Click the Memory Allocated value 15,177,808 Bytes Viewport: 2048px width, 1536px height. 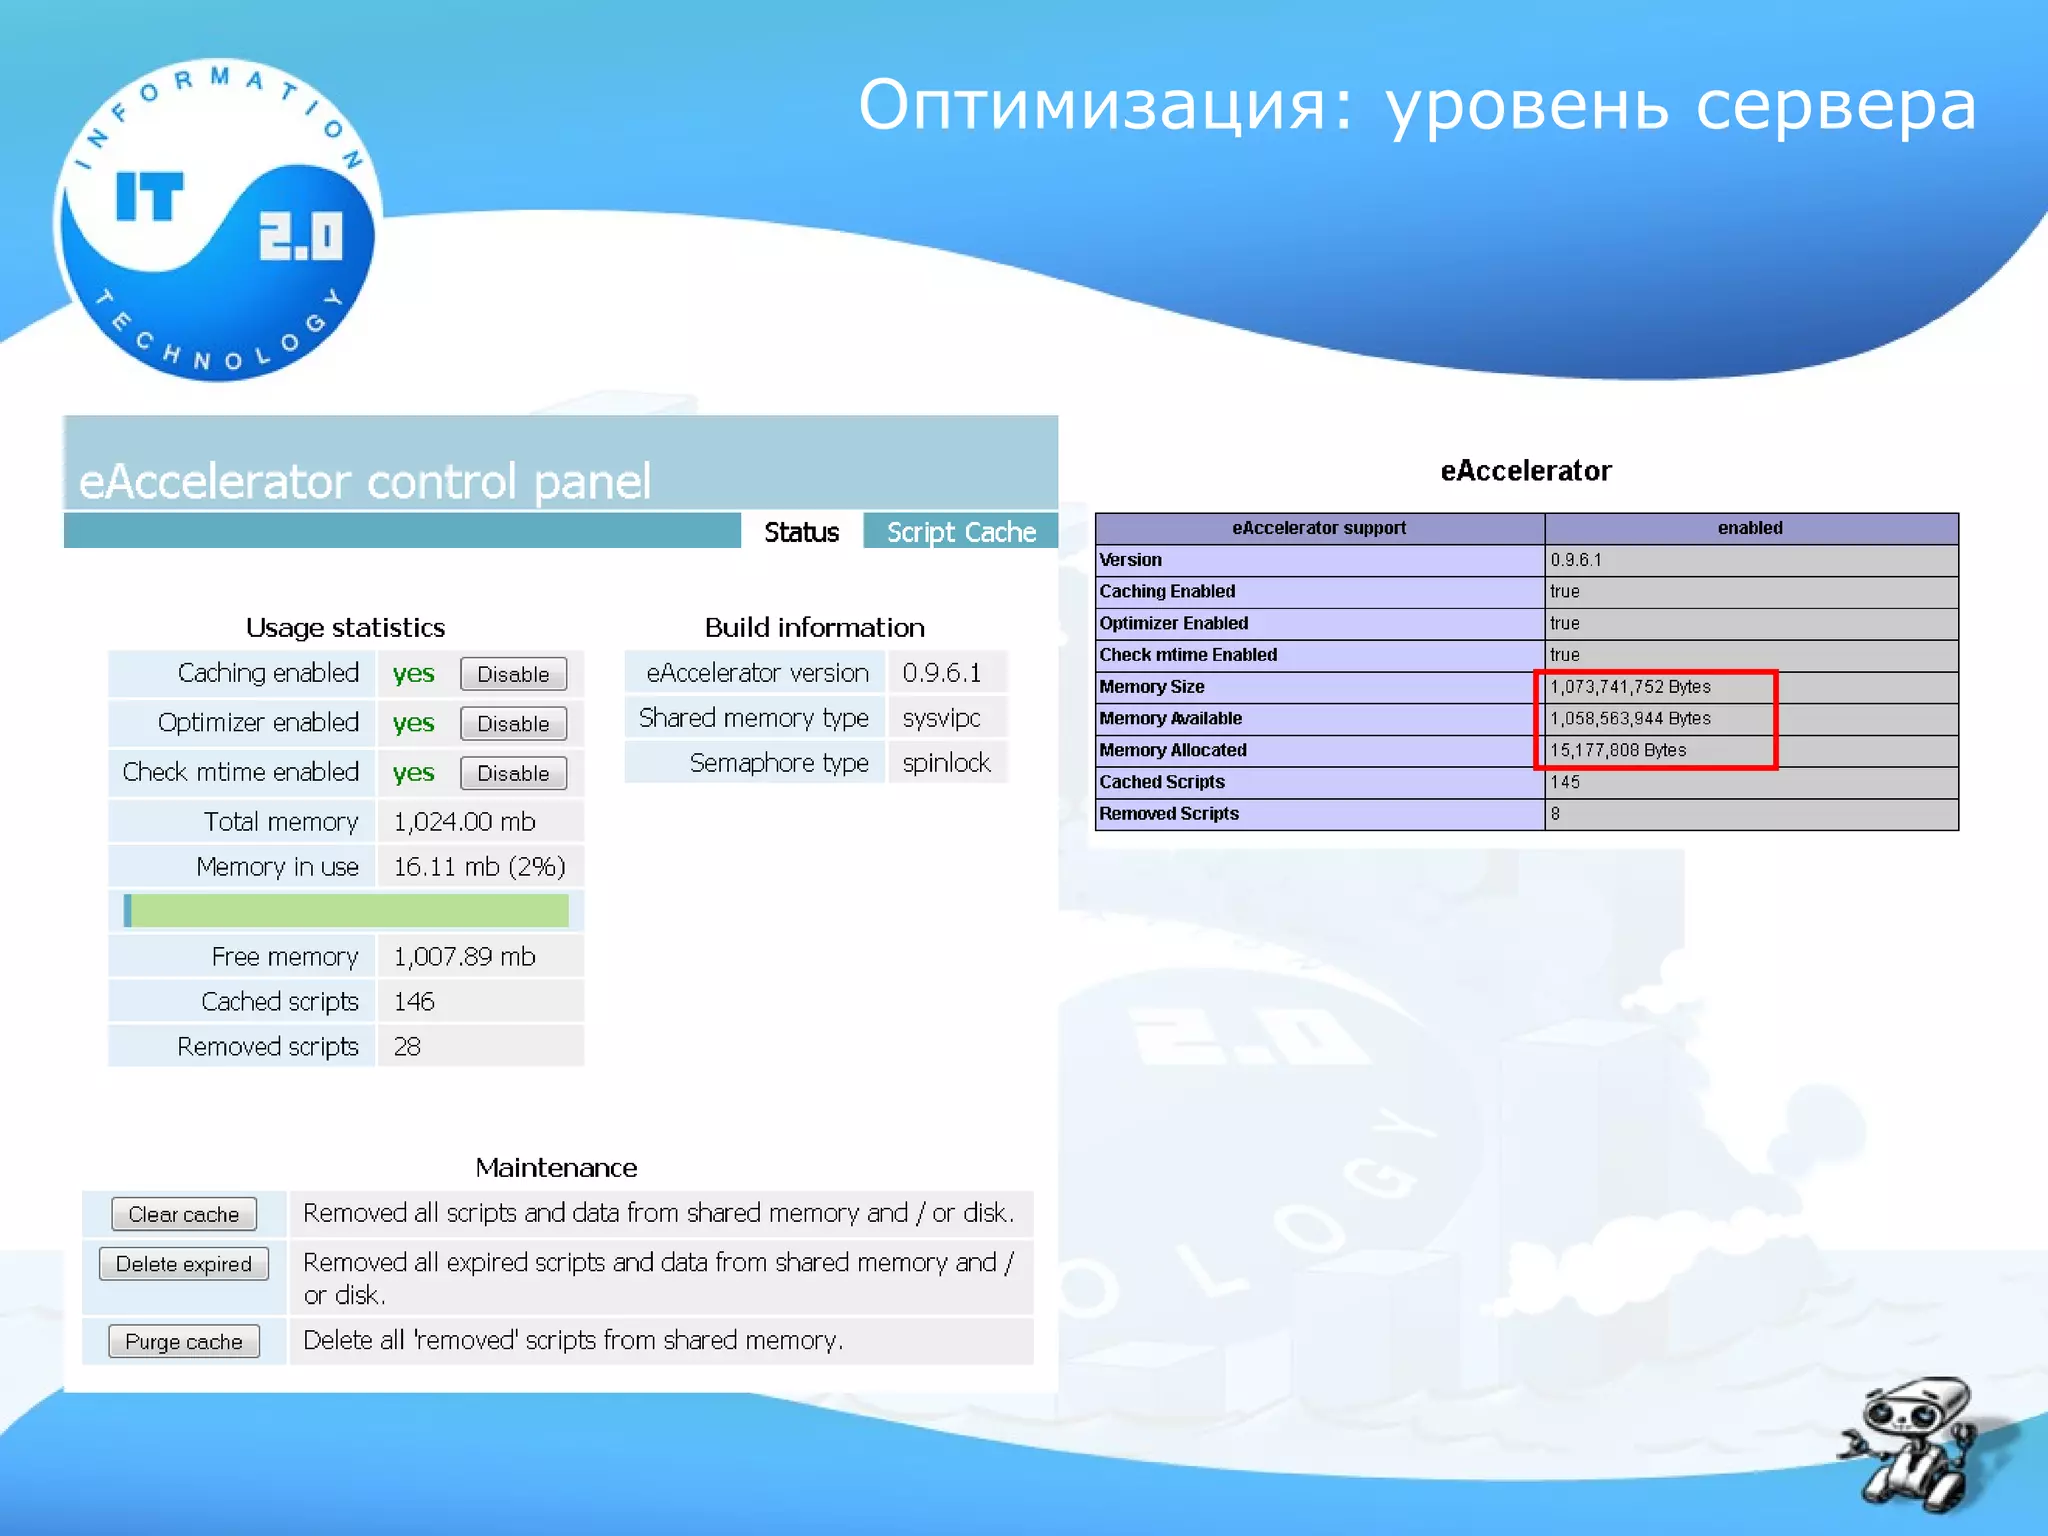pos(1618,750)
